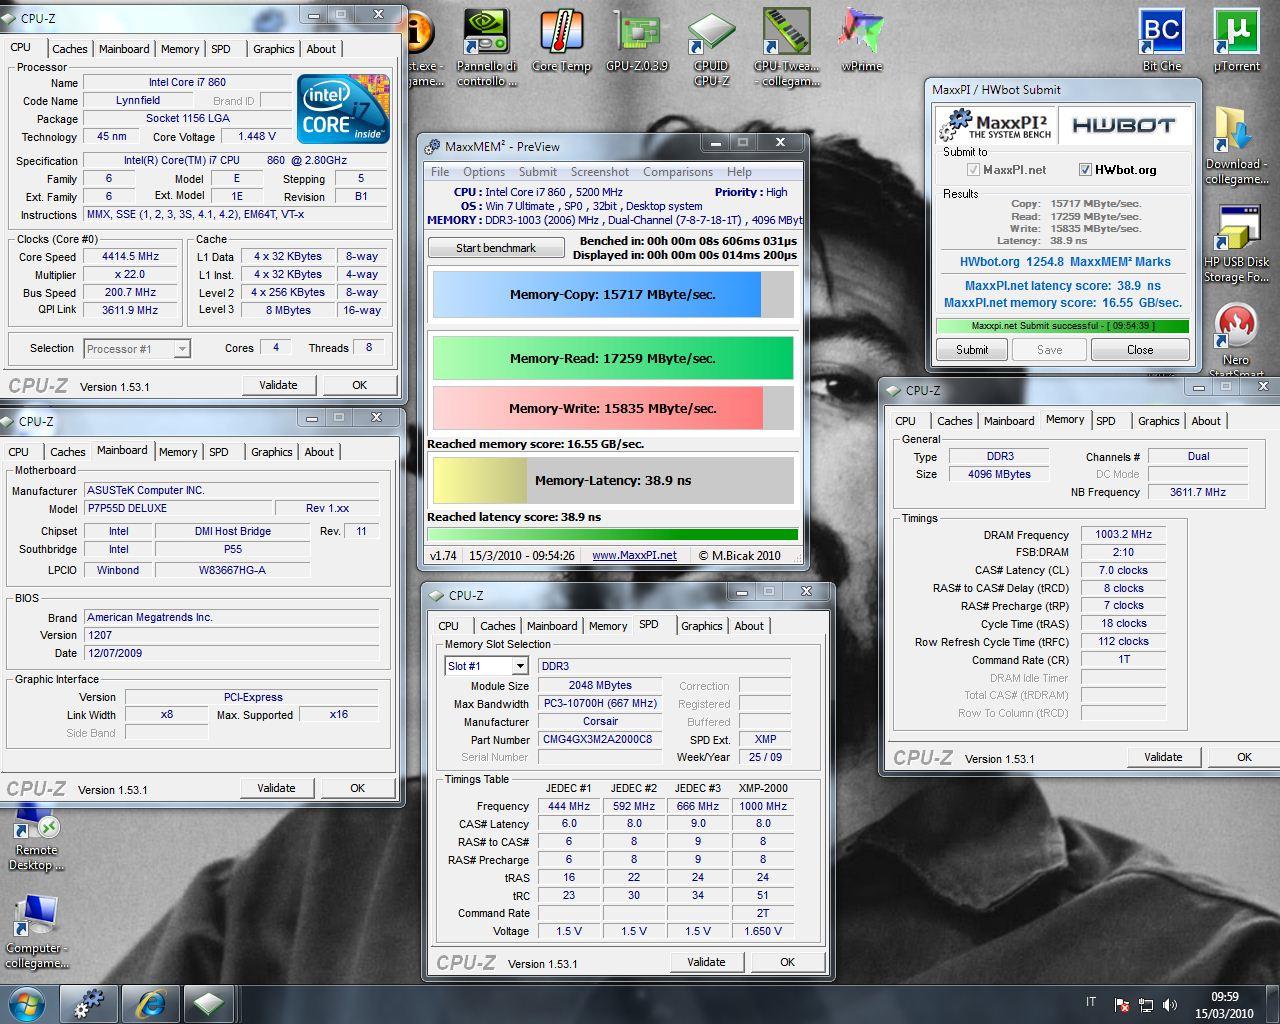Click Validate in the Memory CPU-Z window

click(x=1163, y=757)
